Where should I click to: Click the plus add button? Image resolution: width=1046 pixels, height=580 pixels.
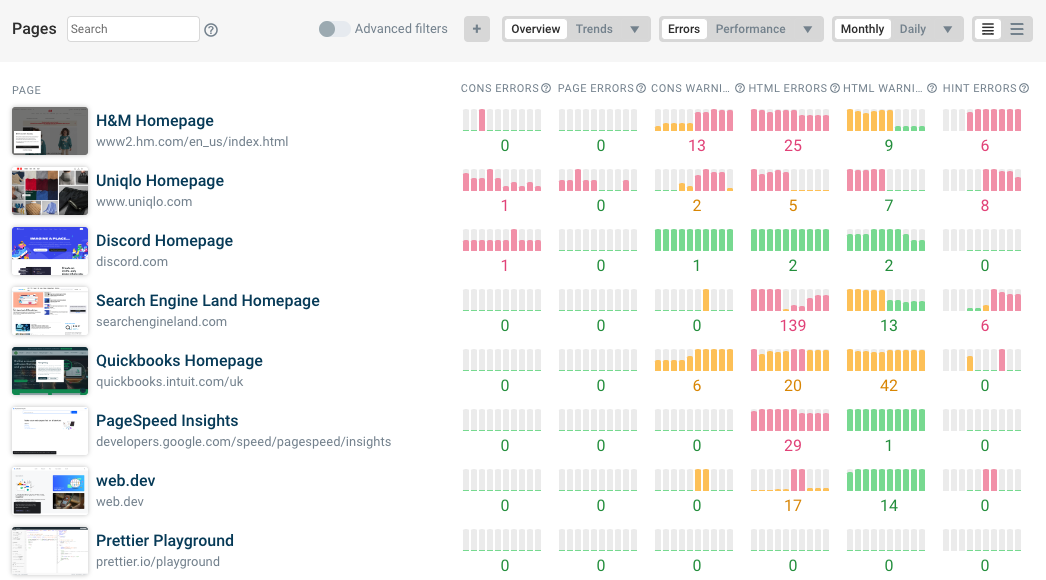pyautogui.click(x=476, y=29)
